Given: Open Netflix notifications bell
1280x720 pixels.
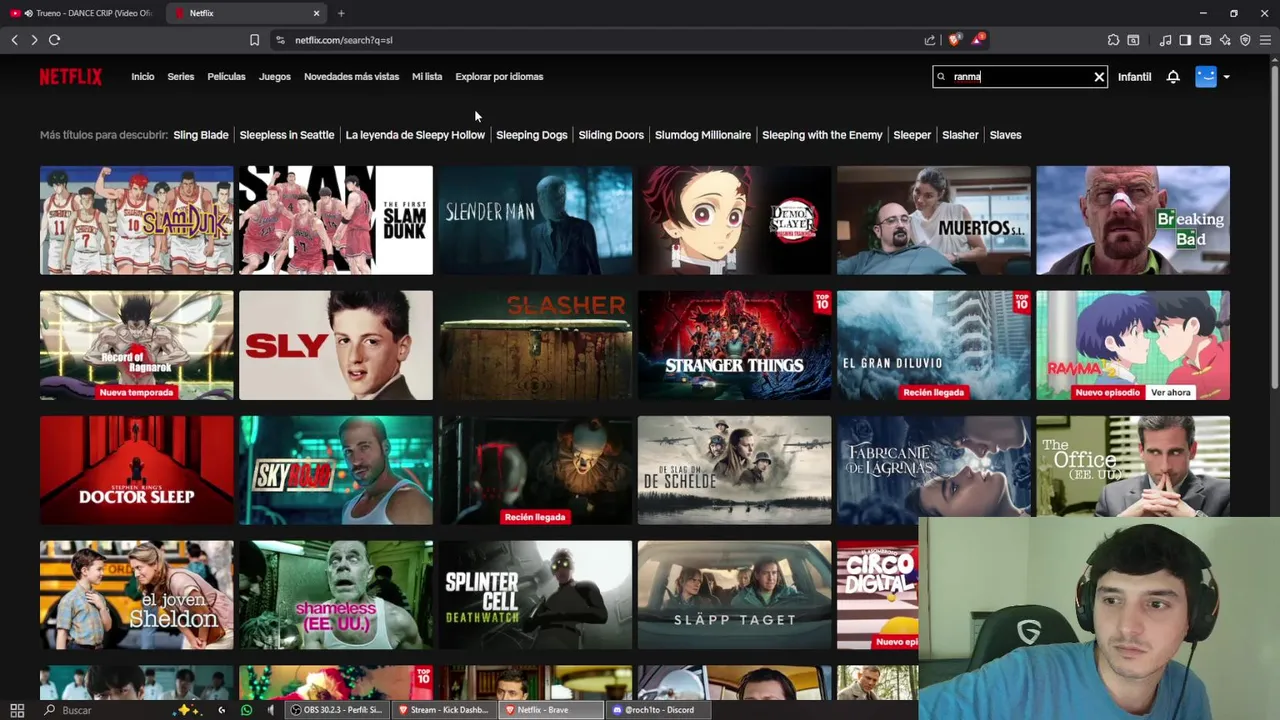Looking at the screenshot, I should tap(1173, 77).
